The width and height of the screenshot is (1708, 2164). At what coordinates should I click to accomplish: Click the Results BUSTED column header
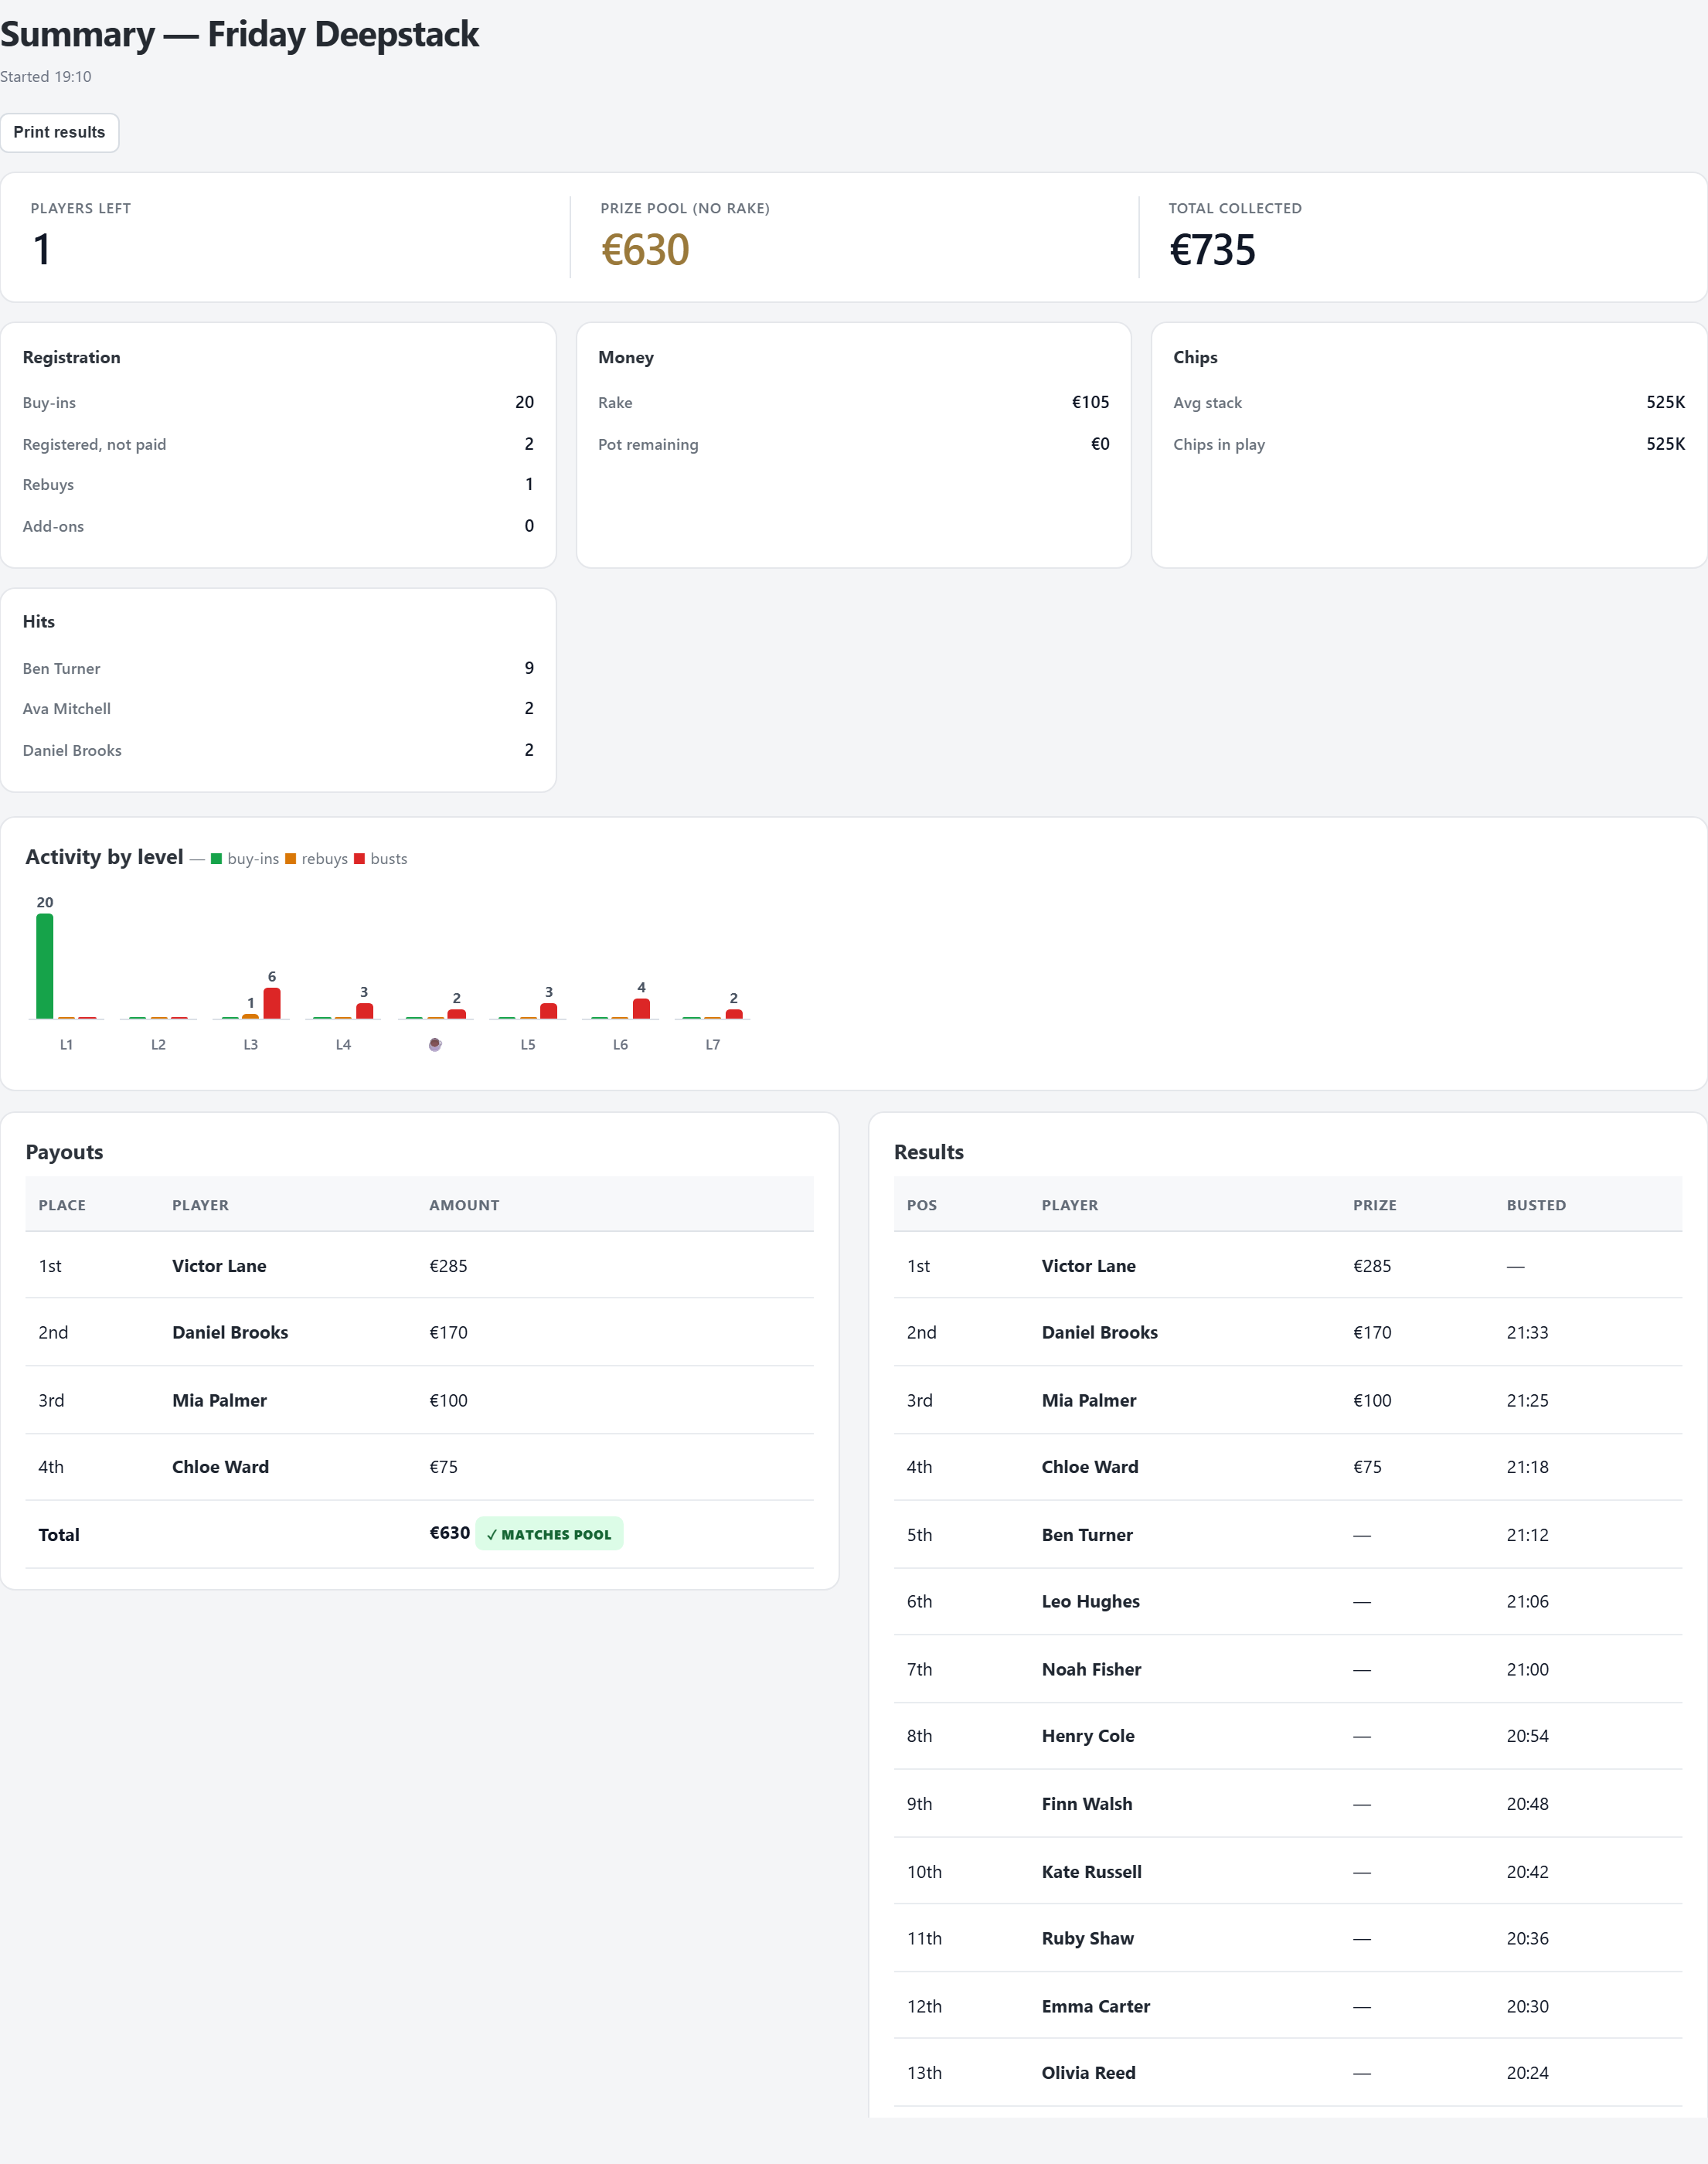[x=1536, y=1205]
